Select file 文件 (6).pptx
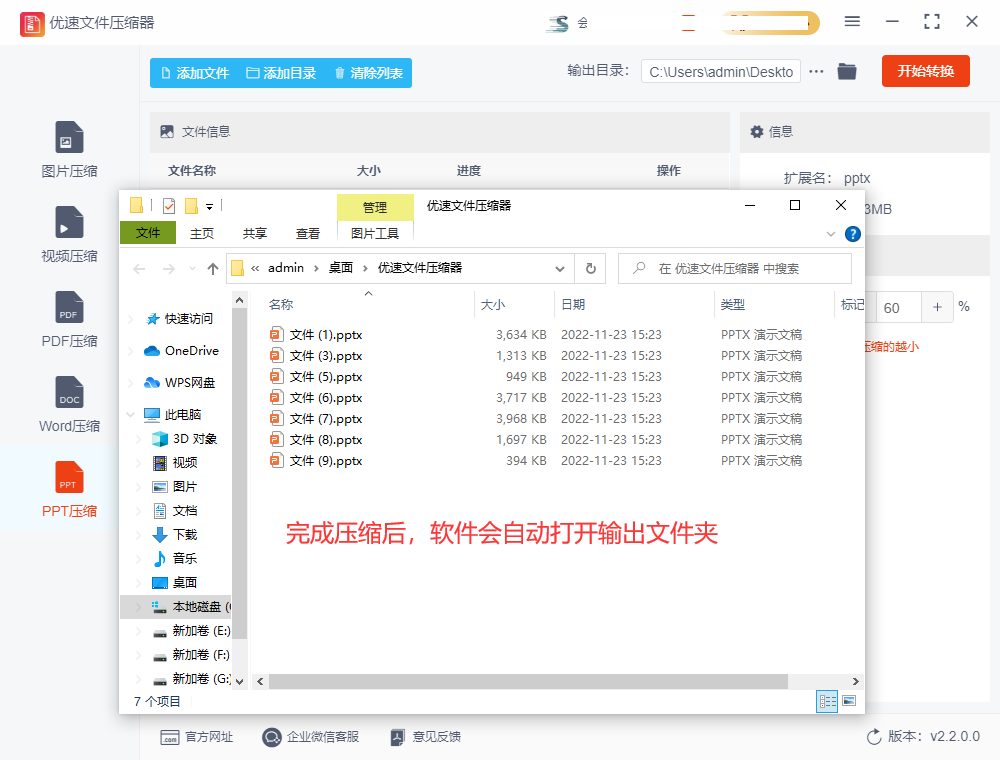Screen dimensions: 1000x760 point(316,398)
